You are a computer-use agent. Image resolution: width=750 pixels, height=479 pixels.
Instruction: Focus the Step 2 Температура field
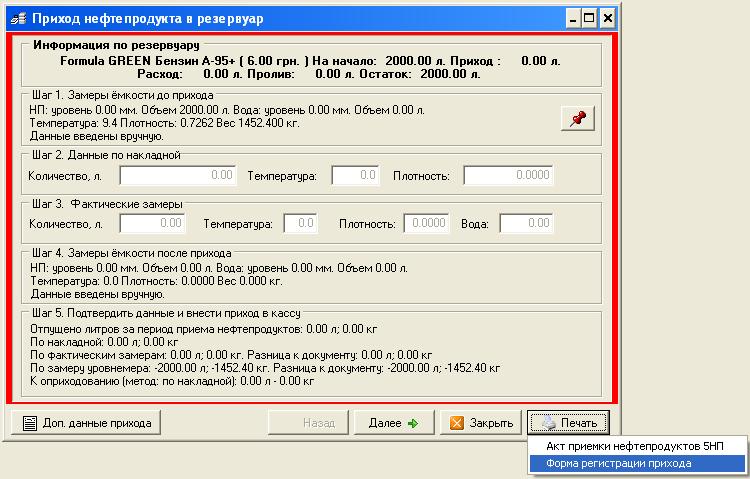pos(355,175)
